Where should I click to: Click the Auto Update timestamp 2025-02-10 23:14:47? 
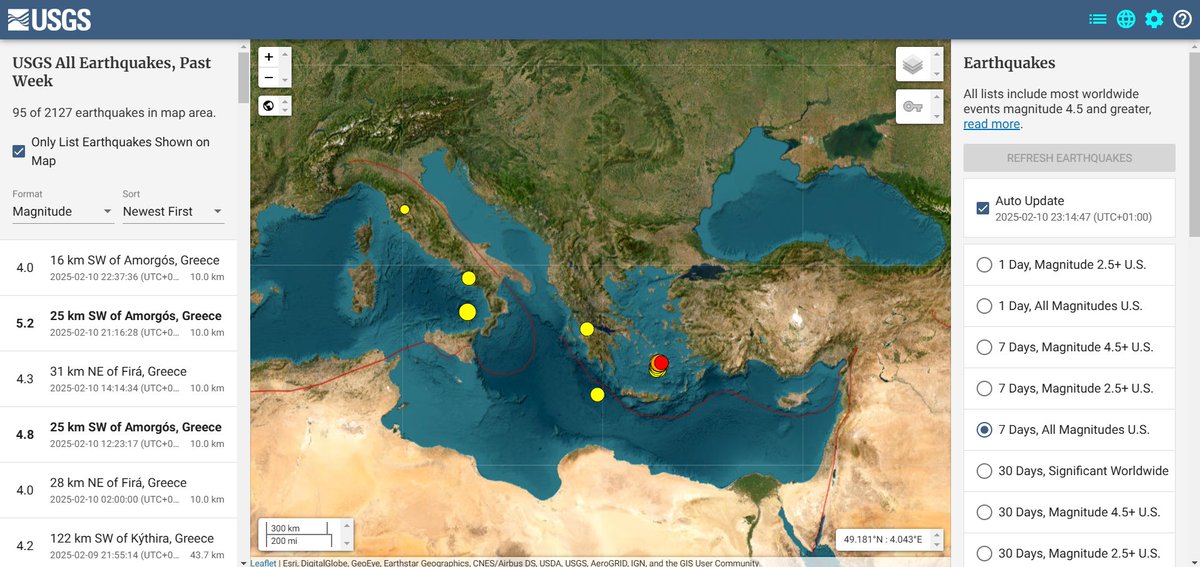click(1073, 217)
